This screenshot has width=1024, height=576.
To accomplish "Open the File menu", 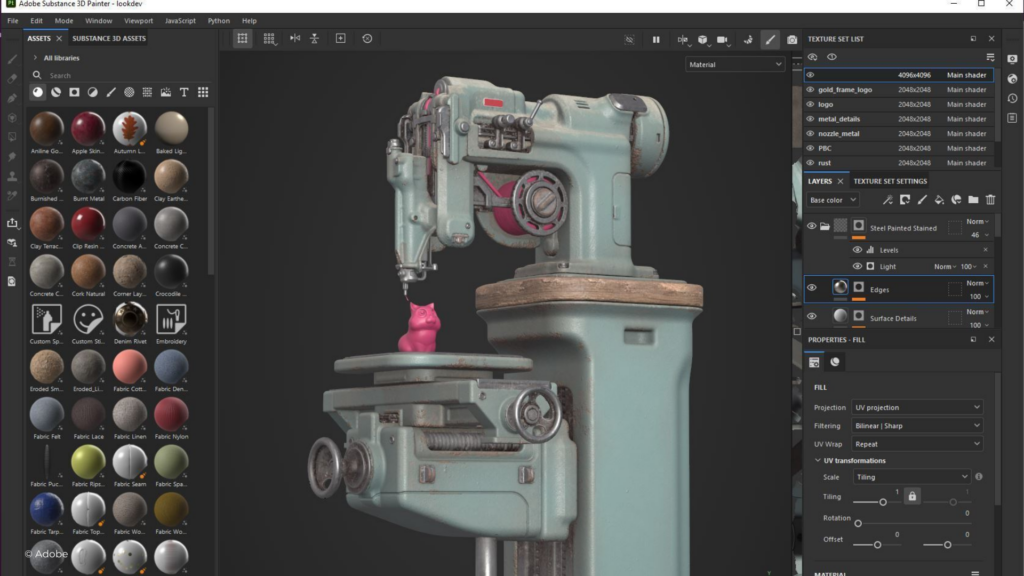I will point(12,21).
